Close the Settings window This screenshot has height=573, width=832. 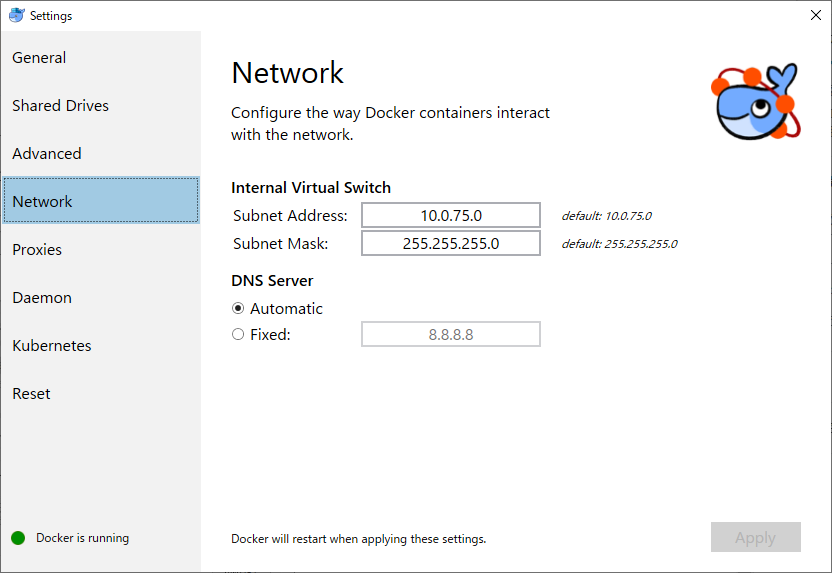tap(816, 15)
